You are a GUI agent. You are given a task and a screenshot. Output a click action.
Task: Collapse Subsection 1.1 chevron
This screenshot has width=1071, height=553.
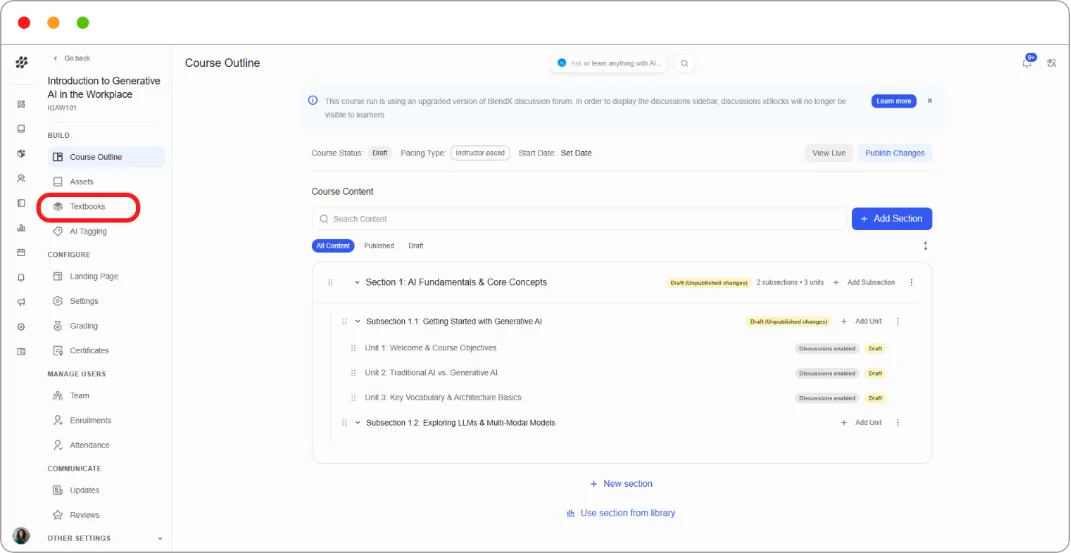pyautogui.click(x=357, y=322)
